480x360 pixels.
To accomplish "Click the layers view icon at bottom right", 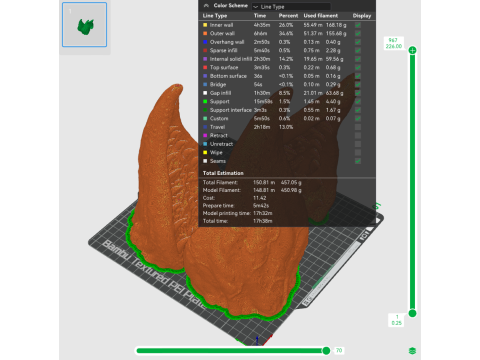I will tap(412, 351).
